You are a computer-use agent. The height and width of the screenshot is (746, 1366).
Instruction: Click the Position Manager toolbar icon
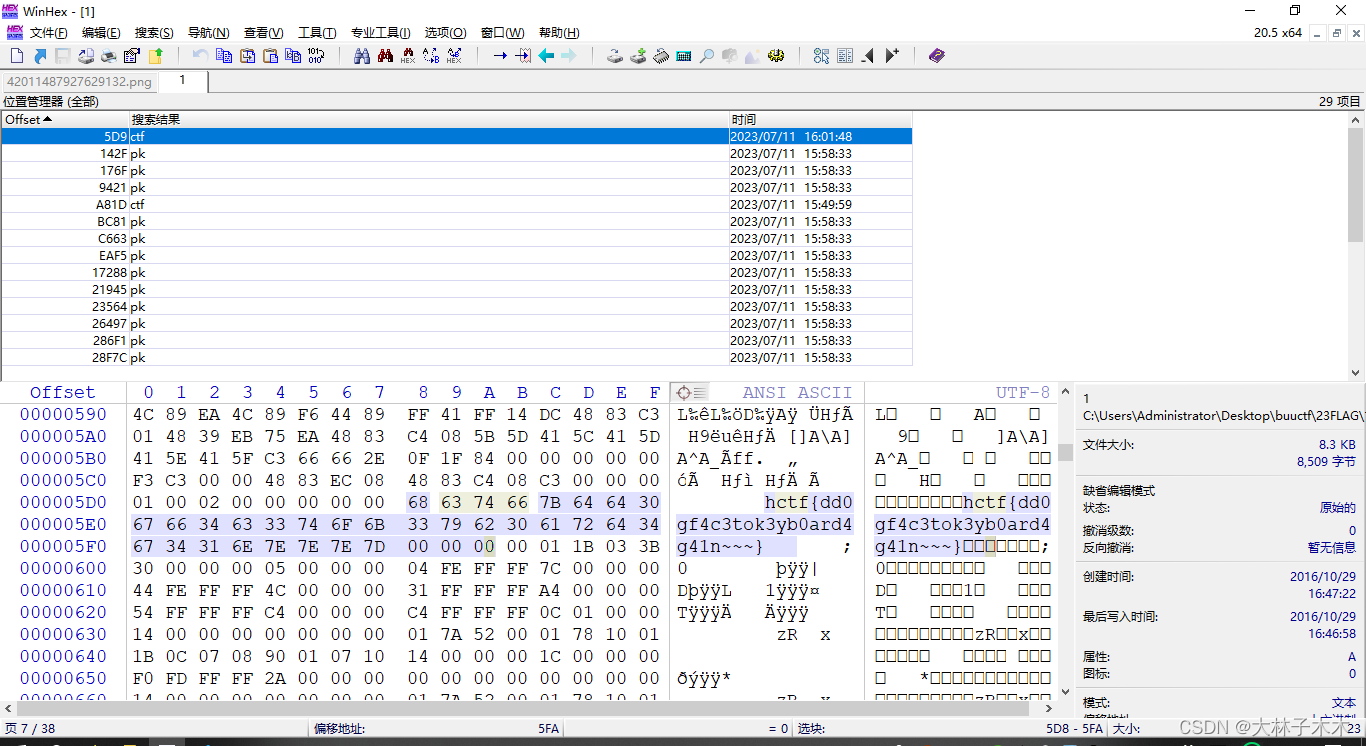click(x=821, y=56)
